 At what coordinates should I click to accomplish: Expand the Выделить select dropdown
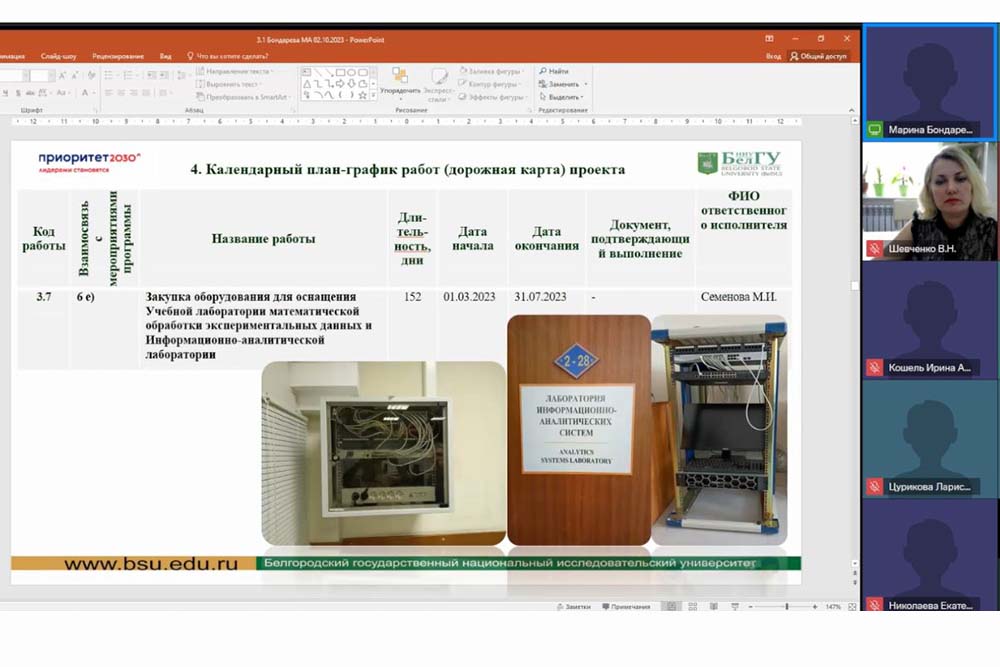(564, 97)
